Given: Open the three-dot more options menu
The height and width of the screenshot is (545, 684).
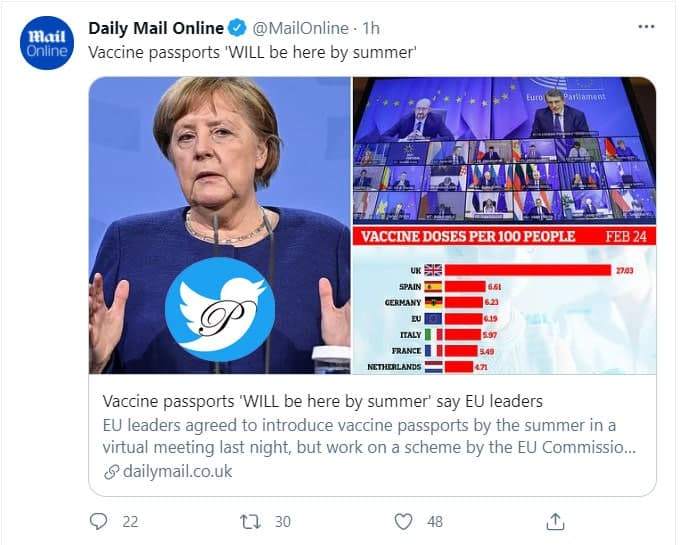Looking at the screenshot, I should pos(646,27).
